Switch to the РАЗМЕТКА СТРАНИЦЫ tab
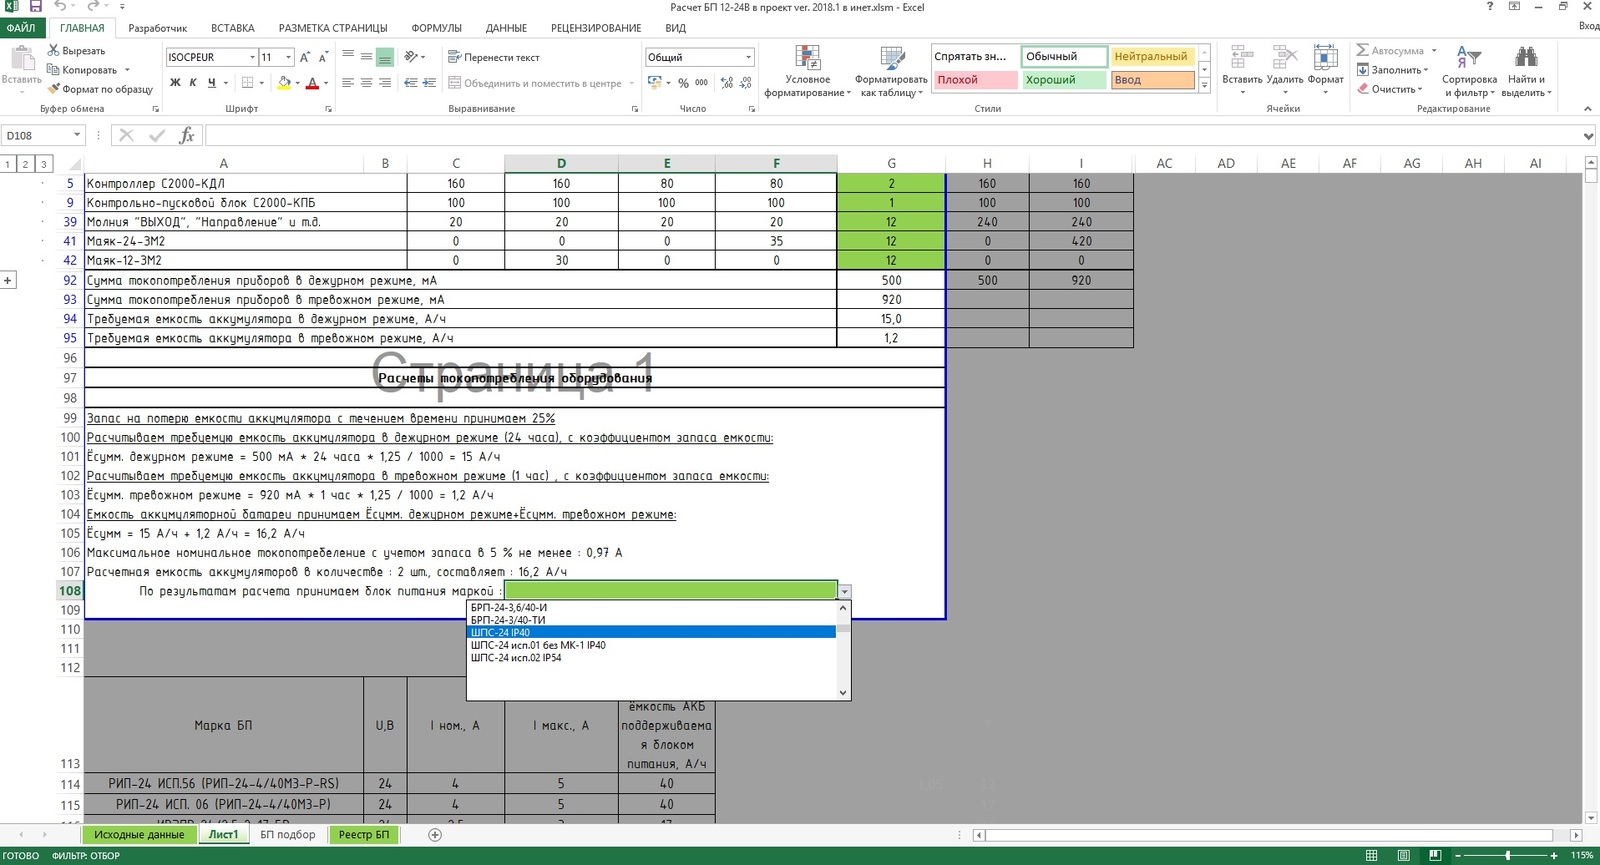The width and height of the screenshot is (1600, 865). coord(333,28)
